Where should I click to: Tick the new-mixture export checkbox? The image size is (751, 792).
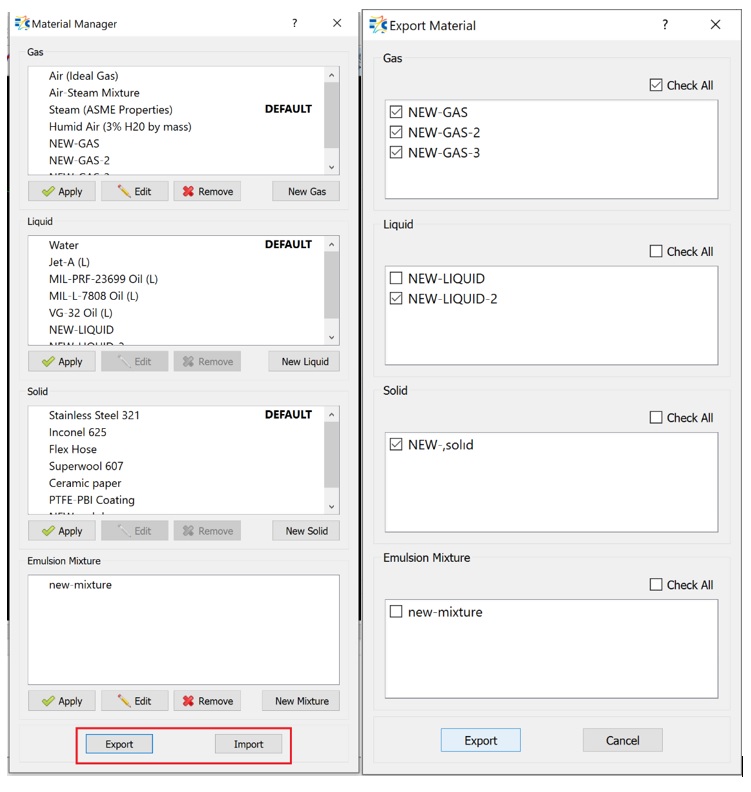396,612
